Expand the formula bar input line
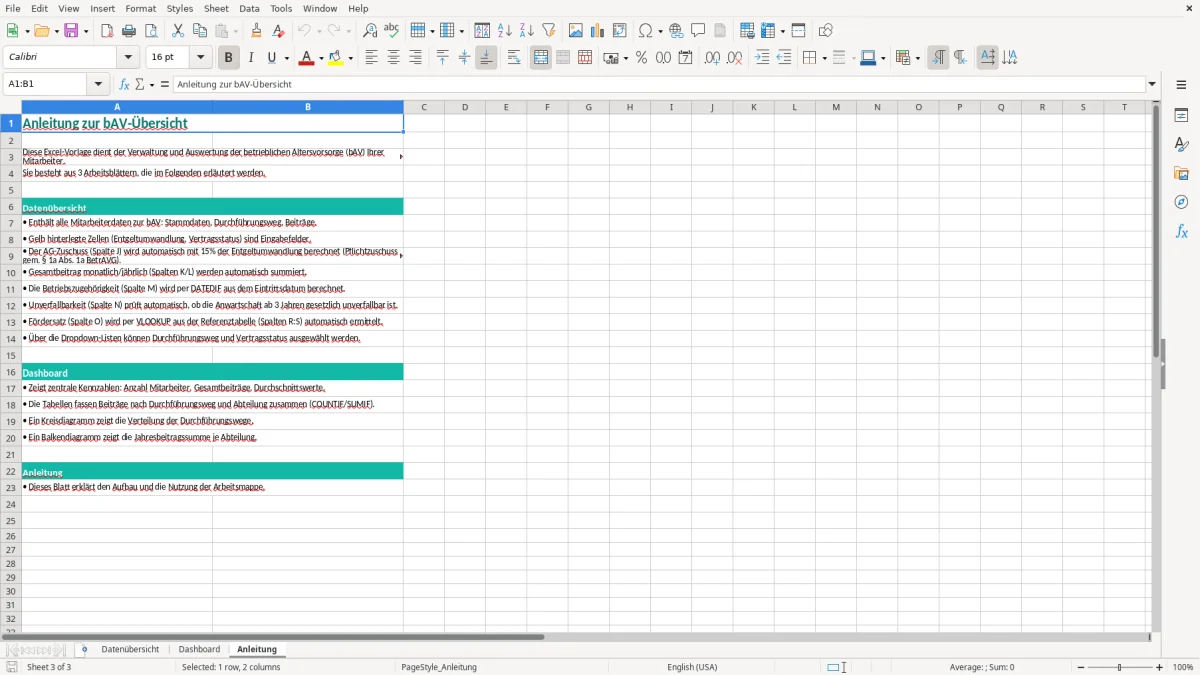The image size is (1200, 675). click(x=1153, y=85)
